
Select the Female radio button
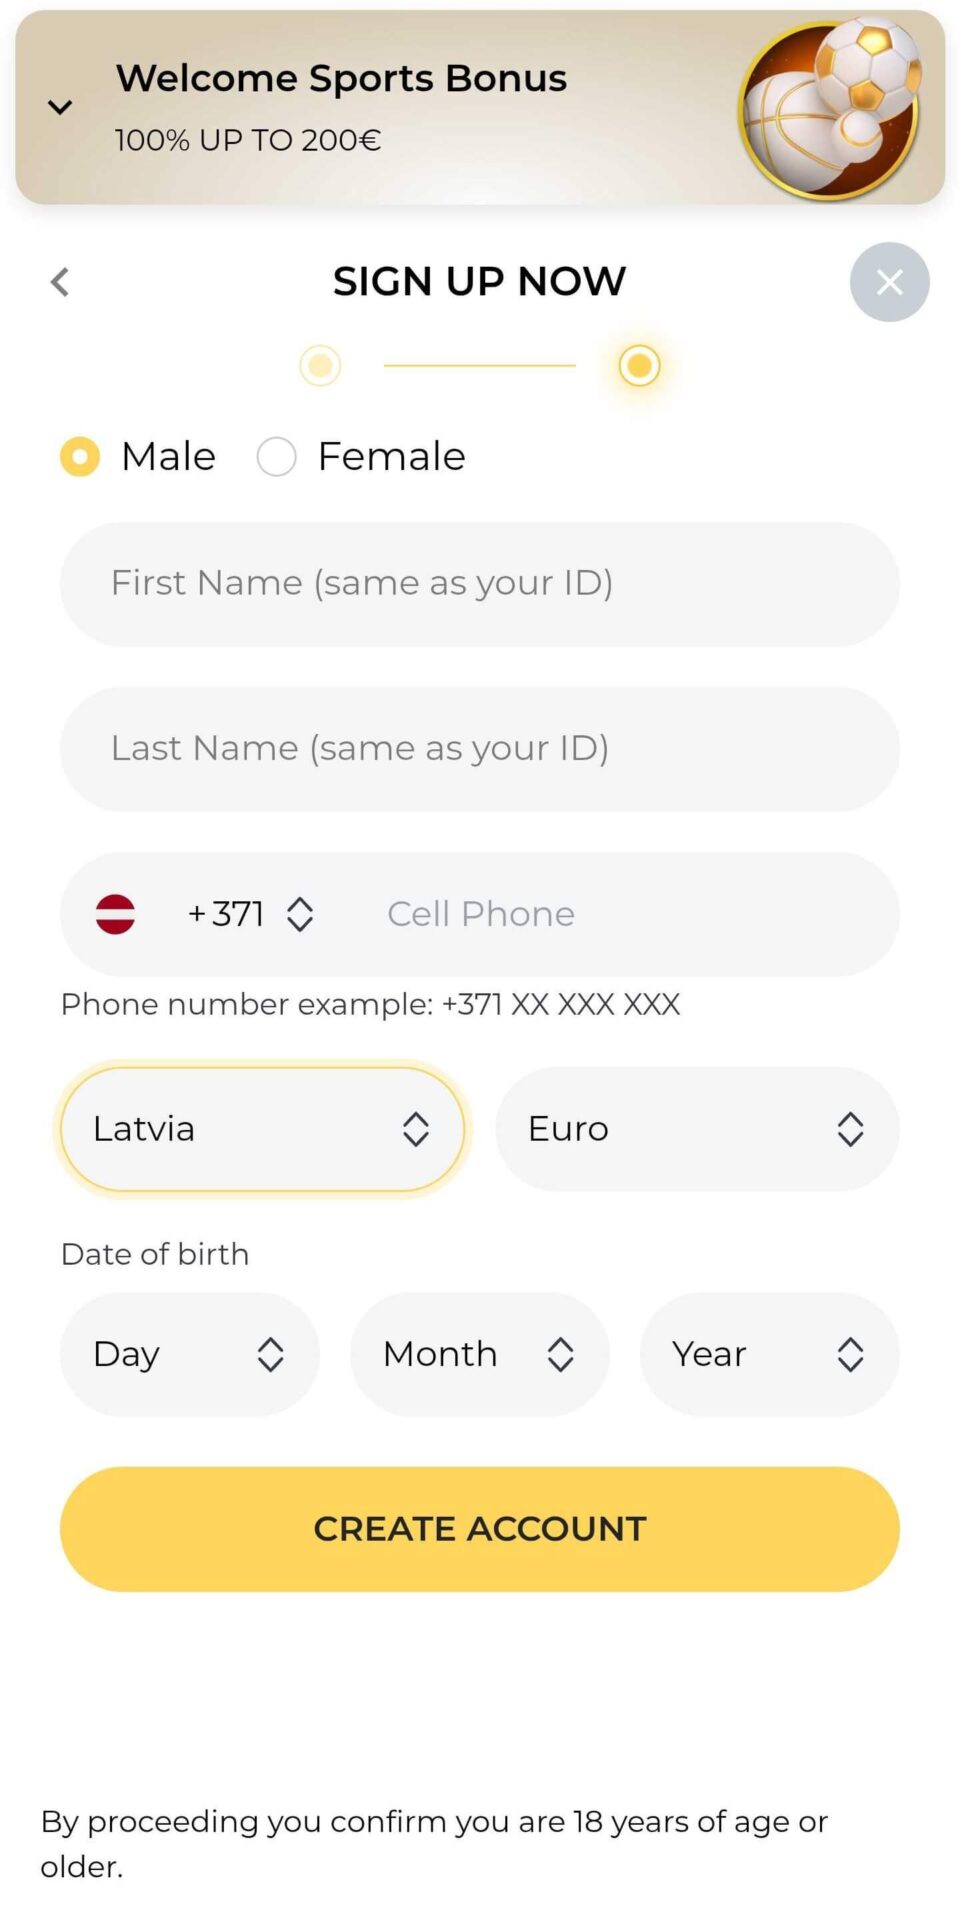tap(277, 457)
